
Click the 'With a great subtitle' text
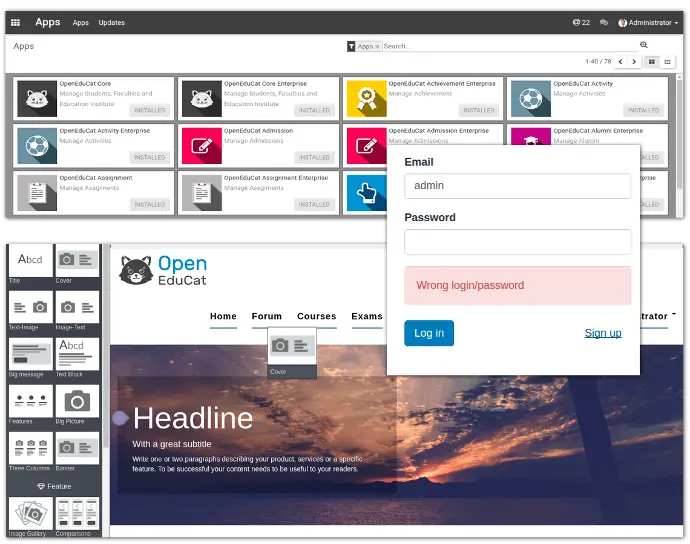tap(172, 444)
